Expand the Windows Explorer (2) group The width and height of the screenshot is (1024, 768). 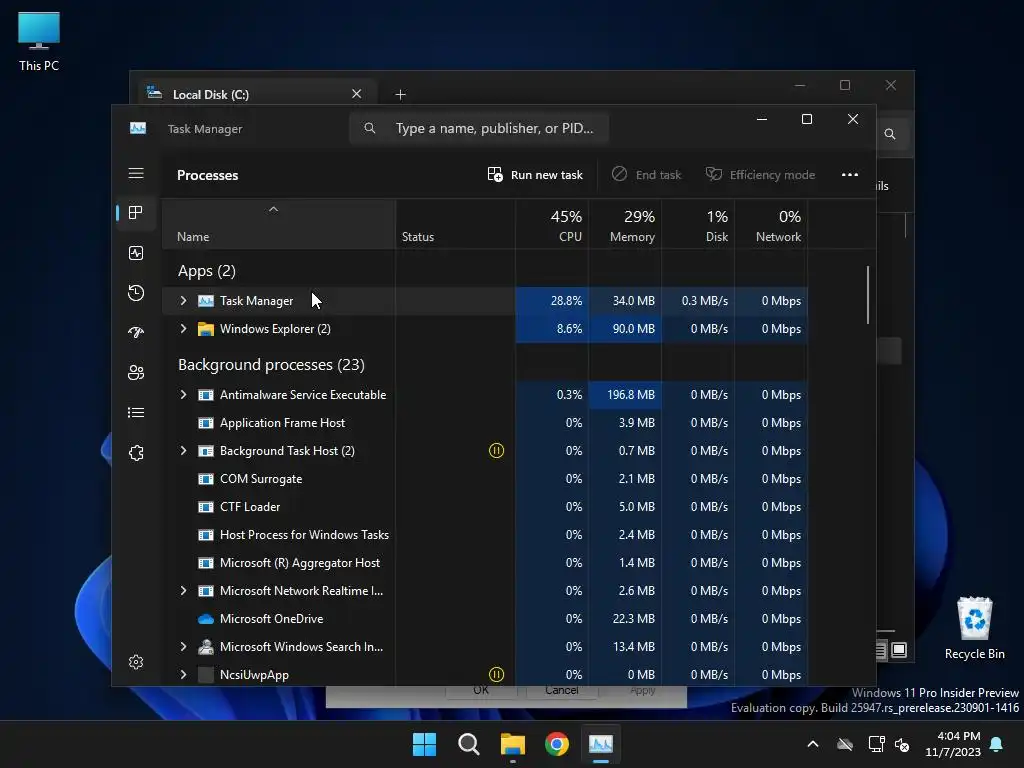point(184,328)
